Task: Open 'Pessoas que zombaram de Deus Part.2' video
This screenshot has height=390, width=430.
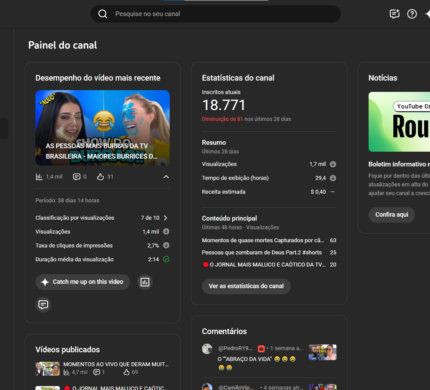Action: pos(262,252)
